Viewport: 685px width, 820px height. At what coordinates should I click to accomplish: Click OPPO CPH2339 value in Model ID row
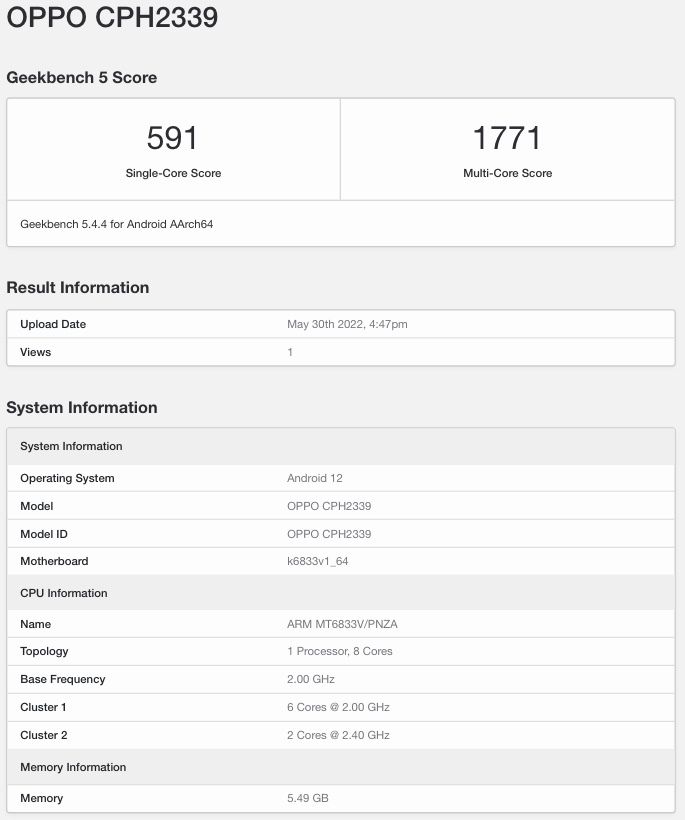coord(329,534)
